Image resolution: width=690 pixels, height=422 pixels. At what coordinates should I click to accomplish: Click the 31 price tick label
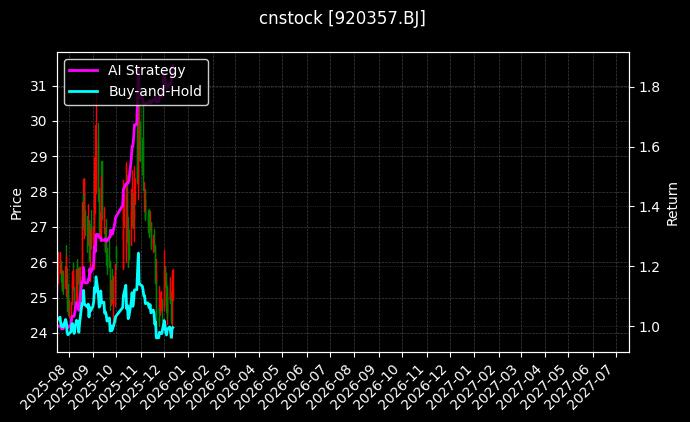(39, 86)
